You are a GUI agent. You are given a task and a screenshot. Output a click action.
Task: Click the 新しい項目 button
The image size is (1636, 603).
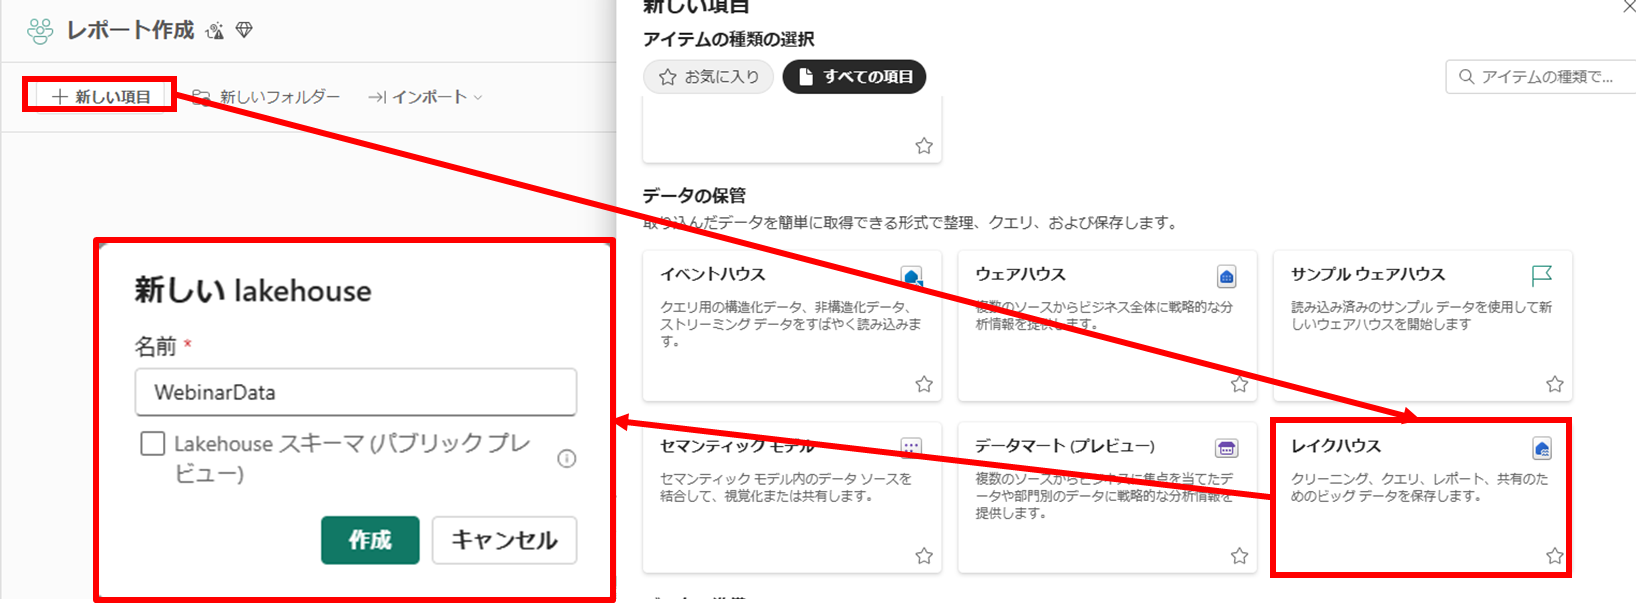tap(101, 96)
